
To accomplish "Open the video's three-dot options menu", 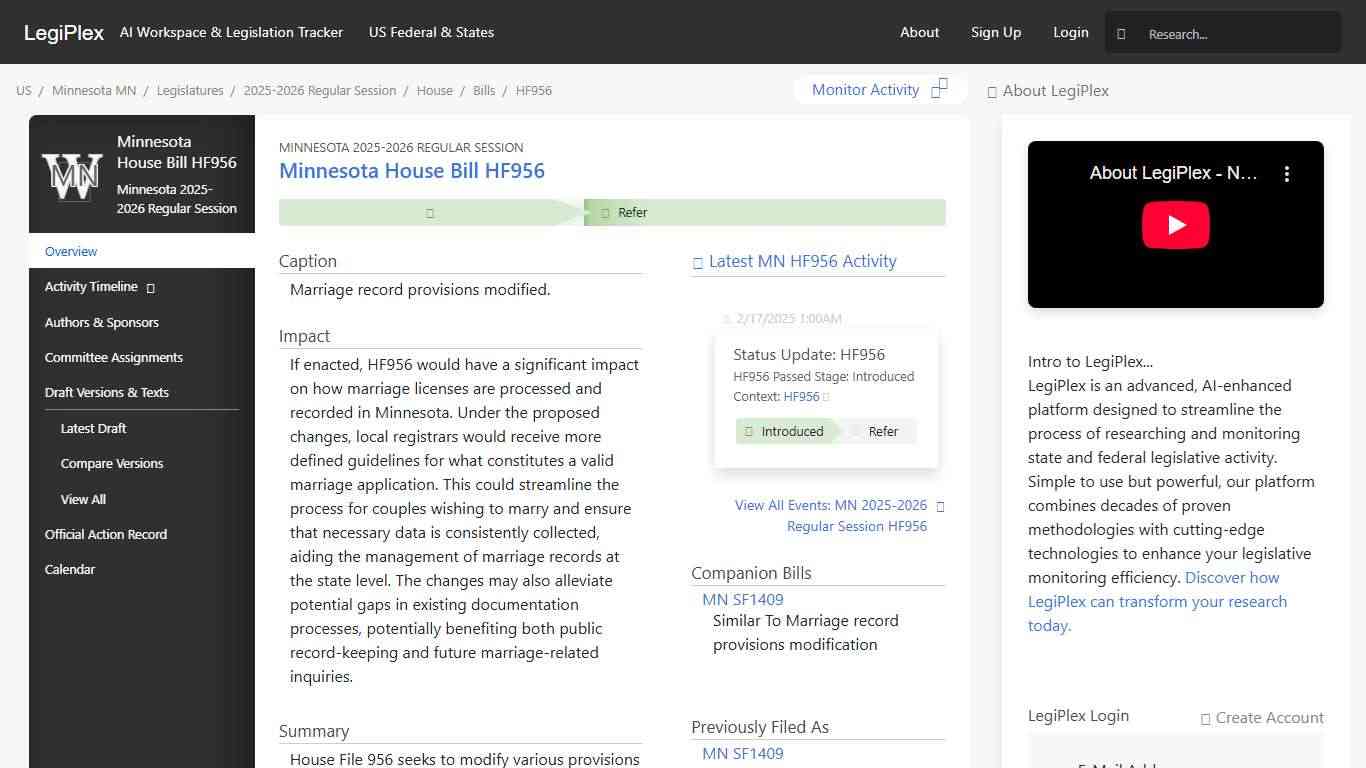I will (1287, 174).
